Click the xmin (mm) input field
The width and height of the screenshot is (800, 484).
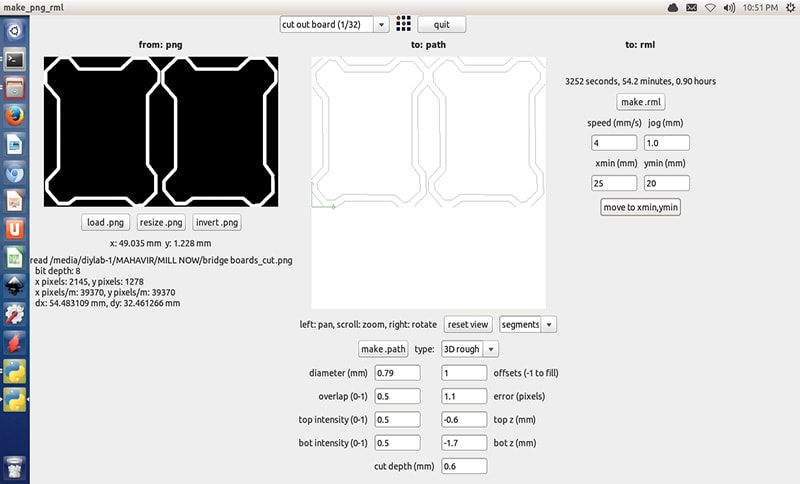click(614, 183)
